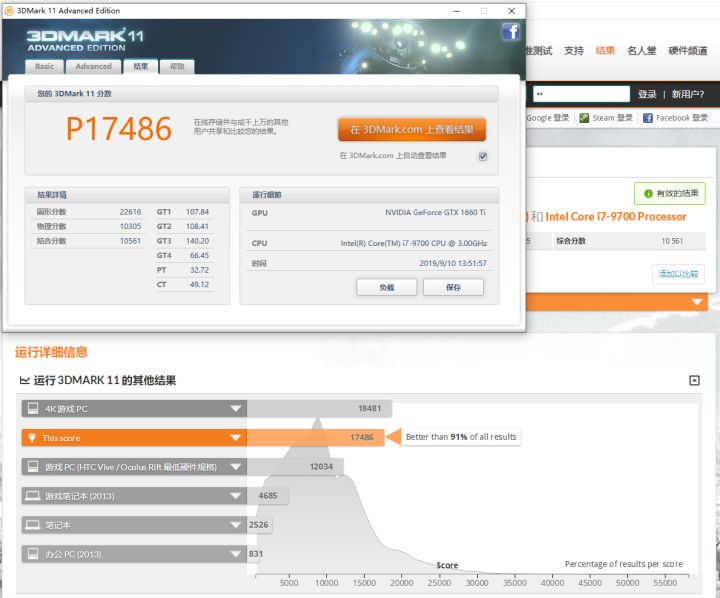The width and height of the screenshot is (720, 598).
Task: Switch to the Advanced tab
Action: coord(93,67)
